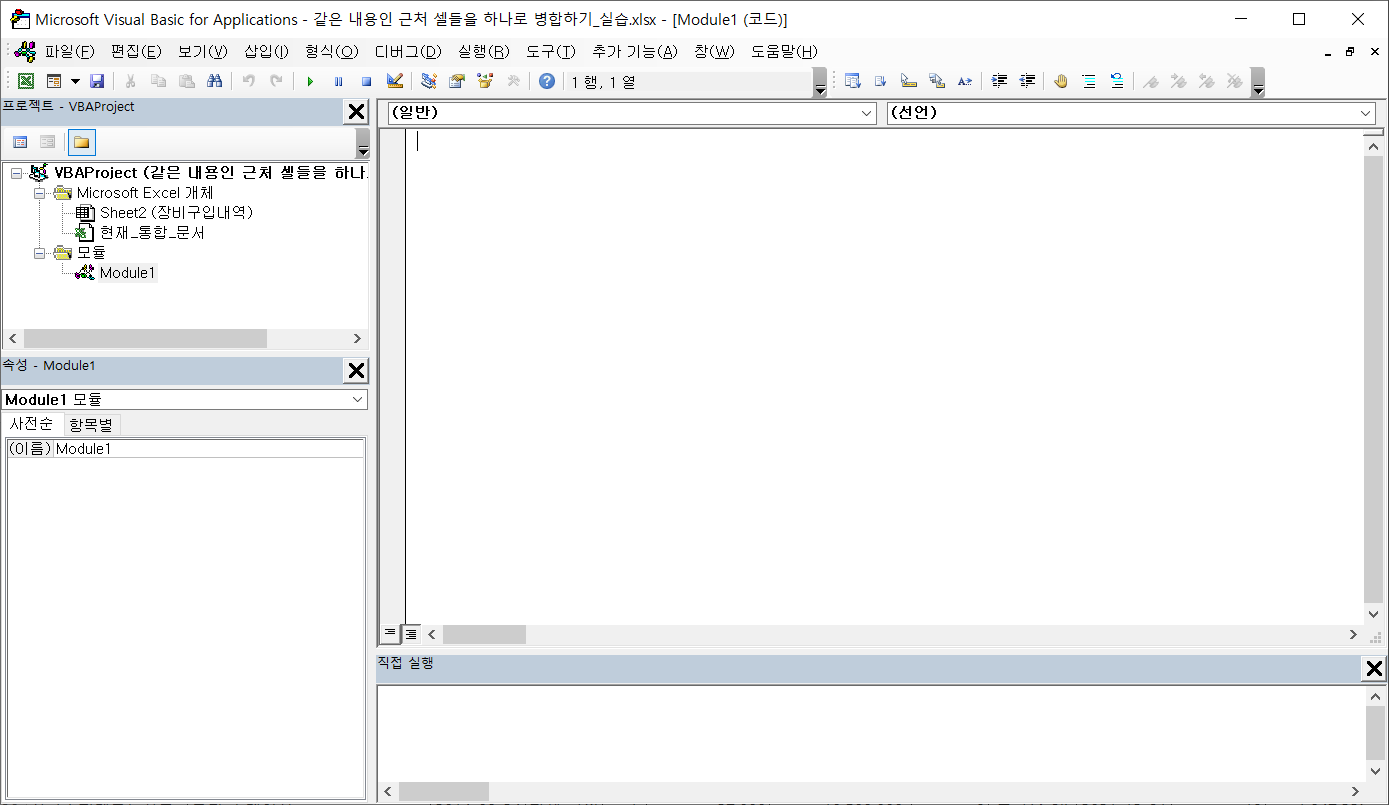The image size is (1389, 805).
Task: Click the Reset stop icon
Action: click(x=366, y=81)
